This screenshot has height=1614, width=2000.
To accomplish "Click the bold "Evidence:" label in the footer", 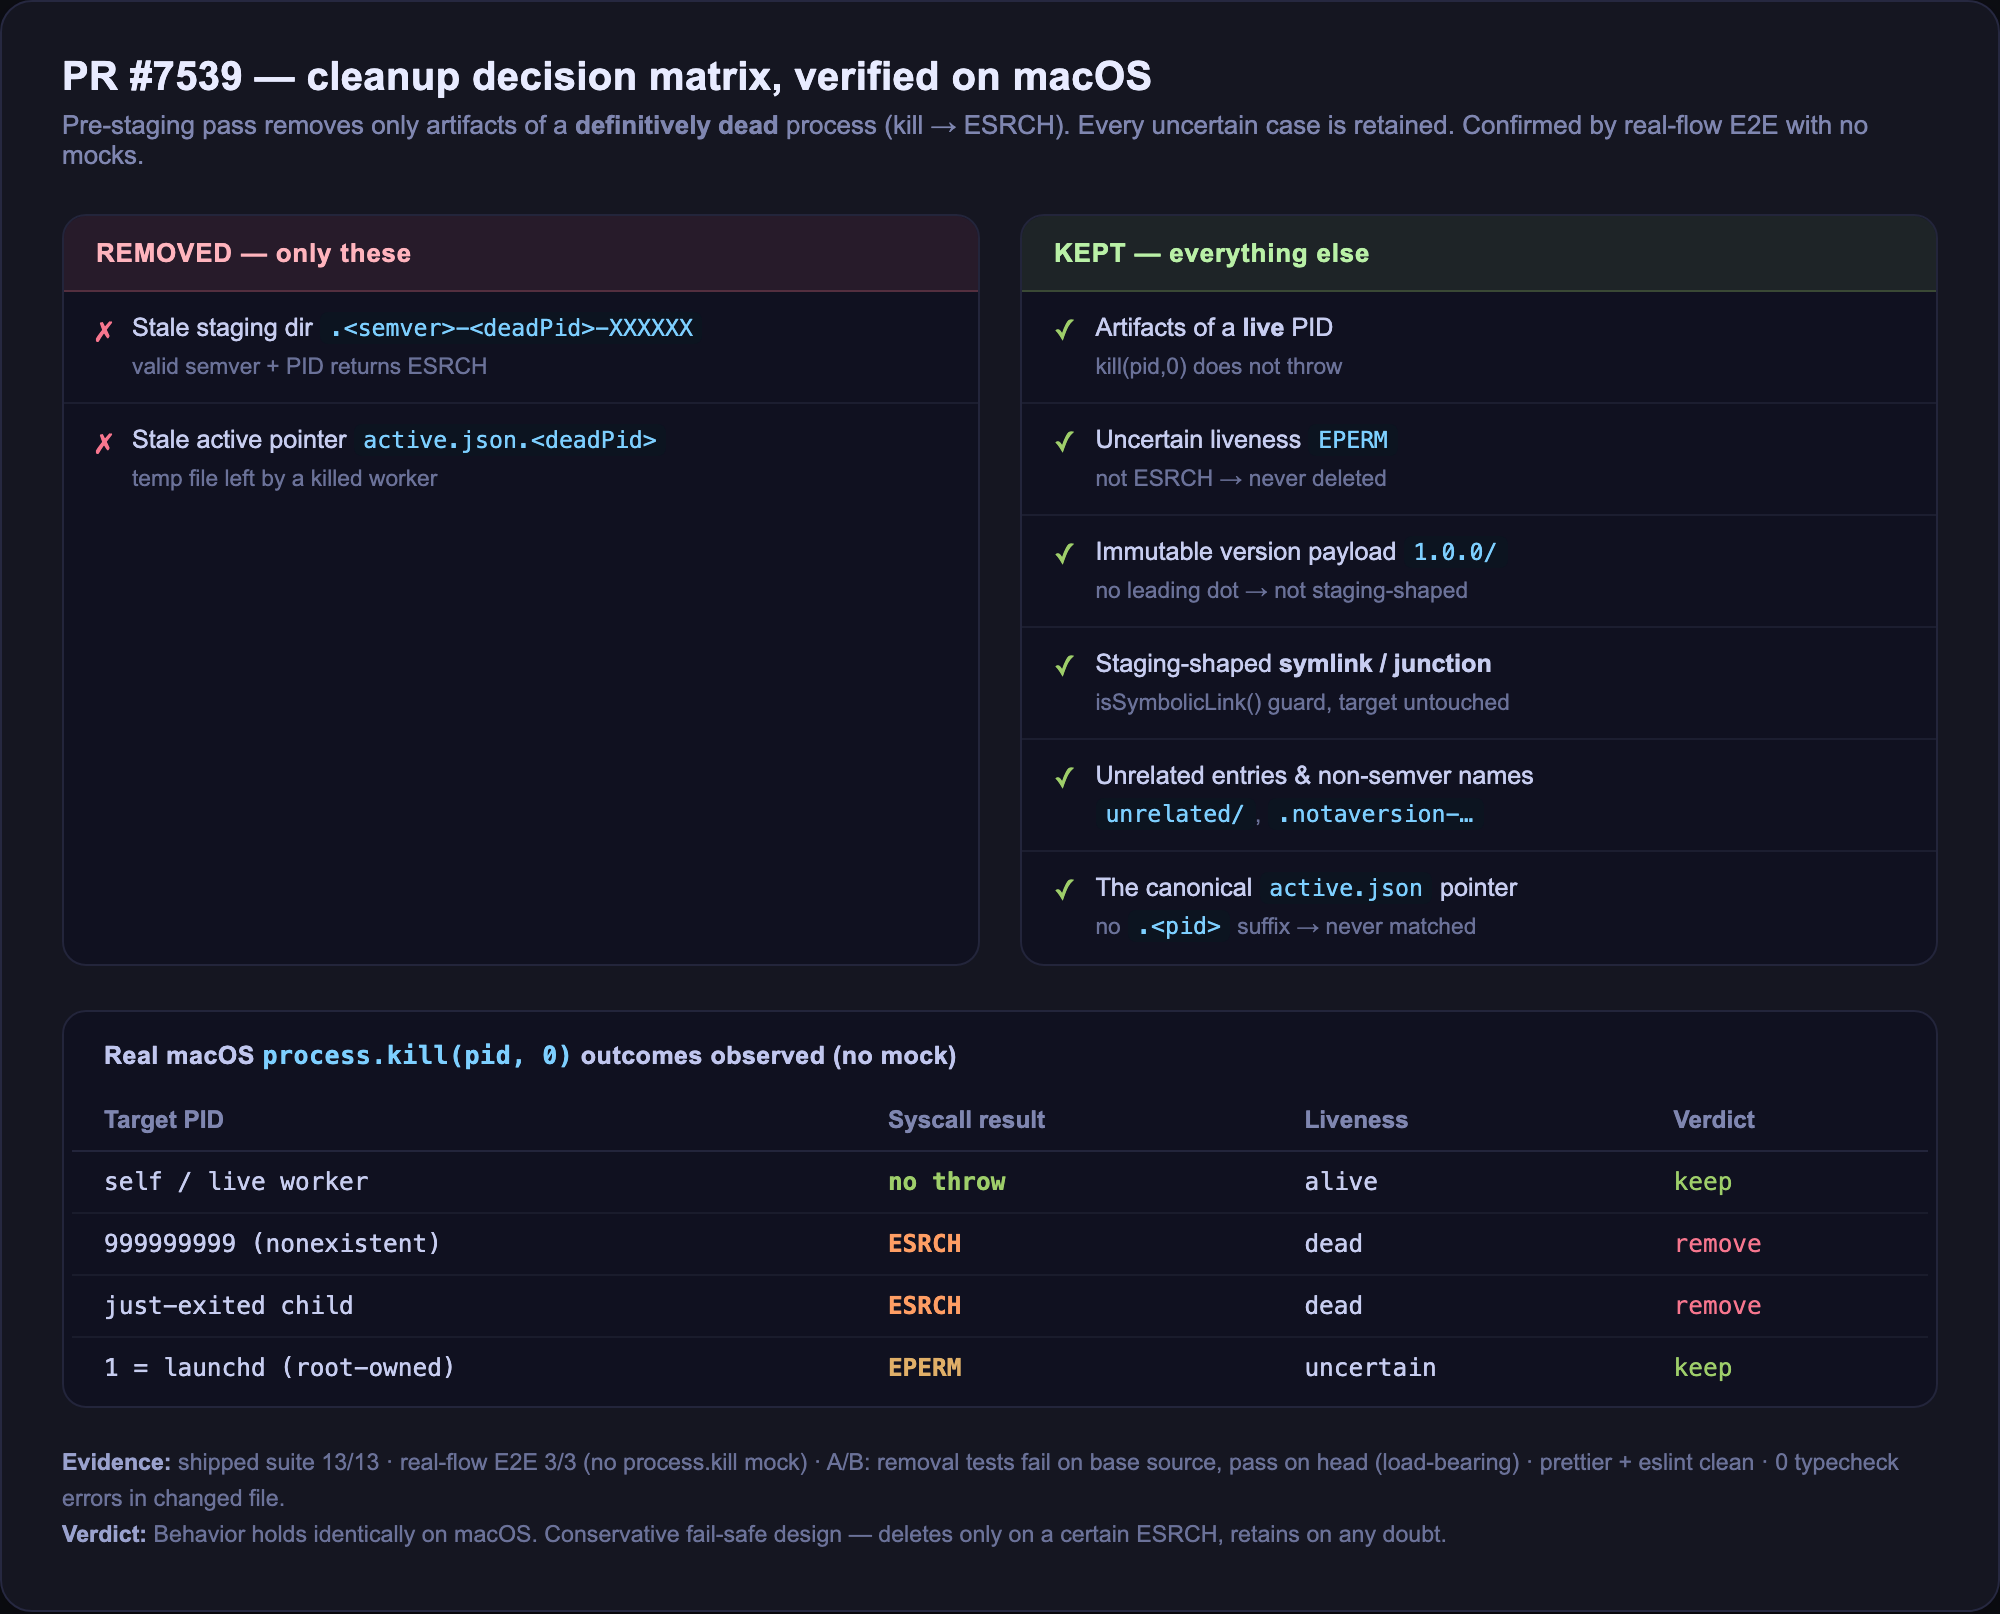I will pyautogui.click(x=116, y=1462).
